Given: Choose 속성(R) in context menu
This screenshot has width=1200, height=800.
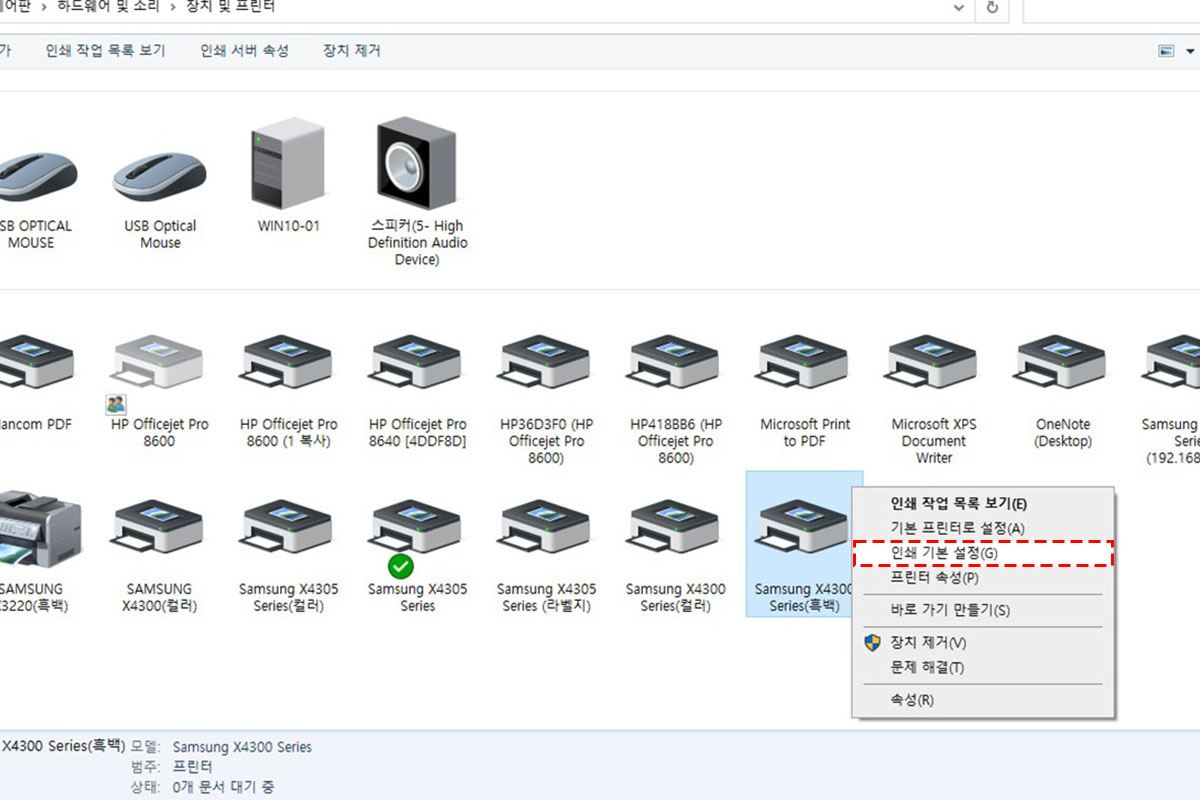Looking at the screenshot, I should click(982, 700).
